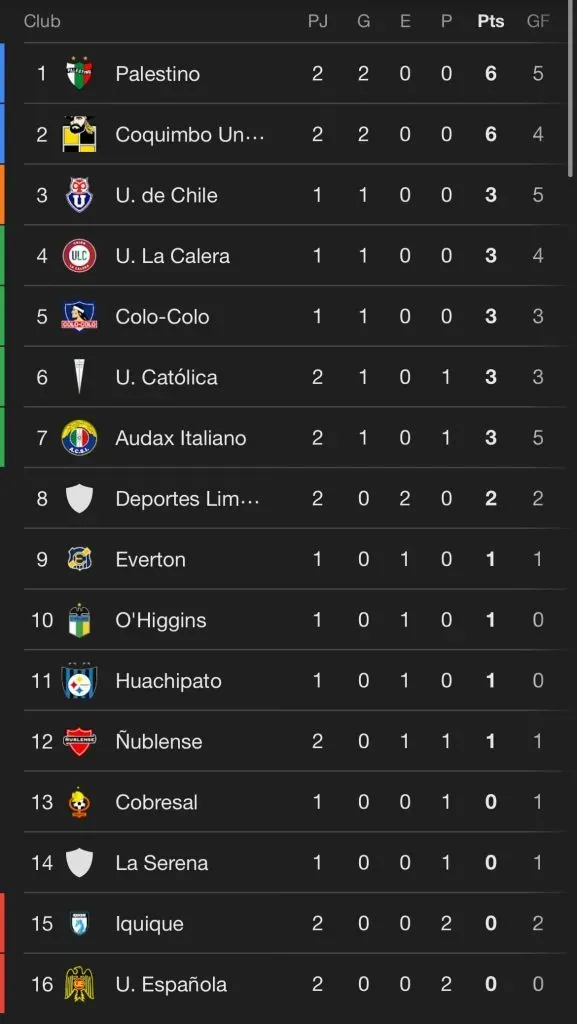
Task: Select the Everton club badge
Action: [x=80, y=559]
